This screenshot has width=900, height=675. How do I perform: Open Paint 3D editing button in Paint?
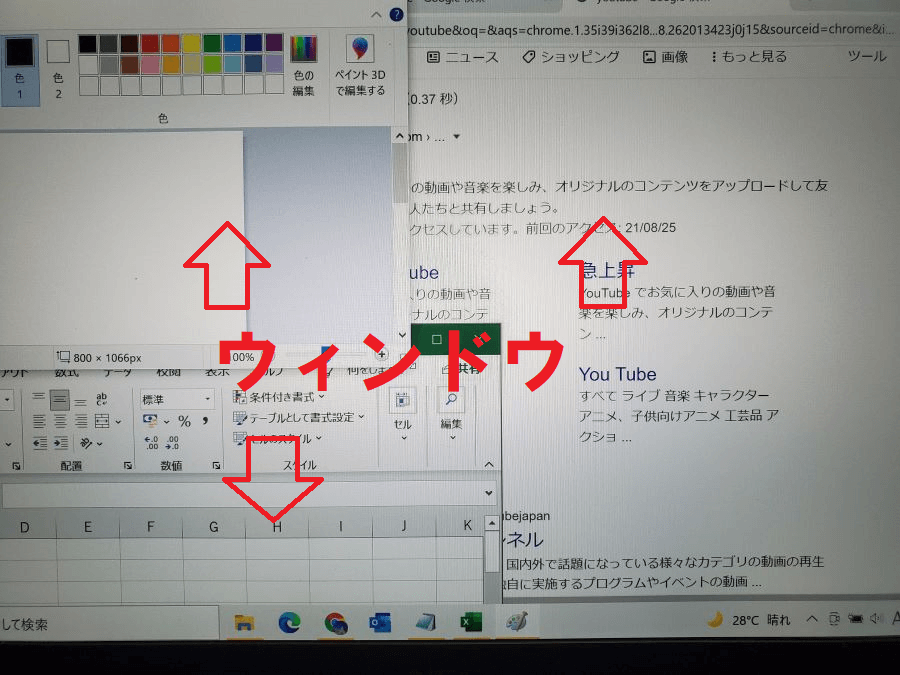[360, 65]
